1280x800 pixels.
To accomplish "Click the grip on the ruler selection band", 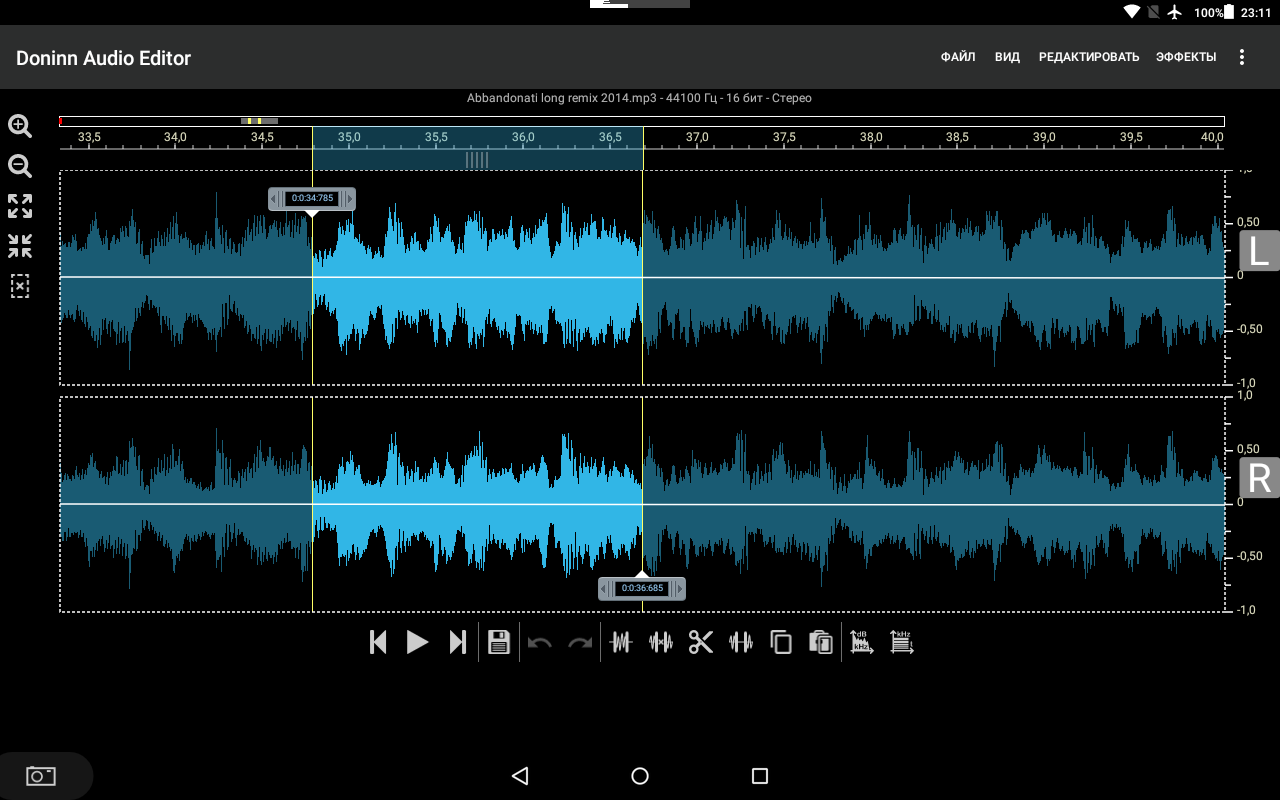I will click(477, 160).
